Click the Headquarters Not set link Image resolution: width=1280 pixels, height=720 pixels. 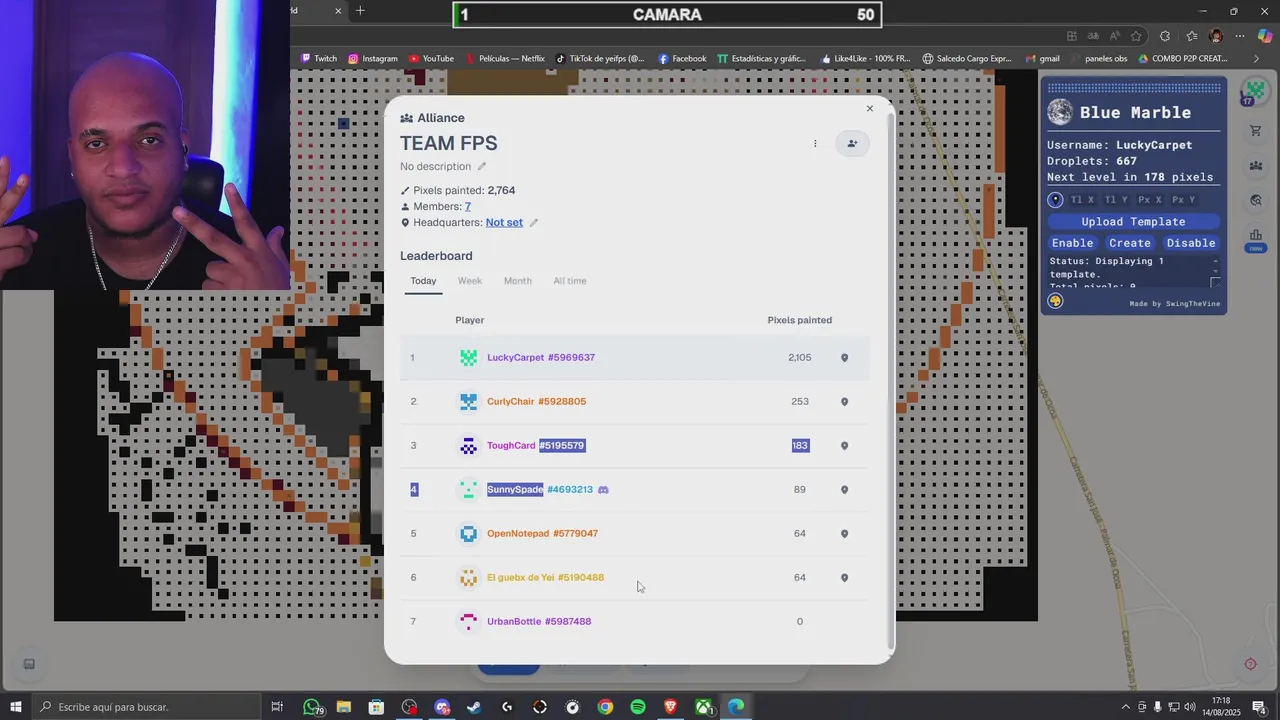[504, 222]
